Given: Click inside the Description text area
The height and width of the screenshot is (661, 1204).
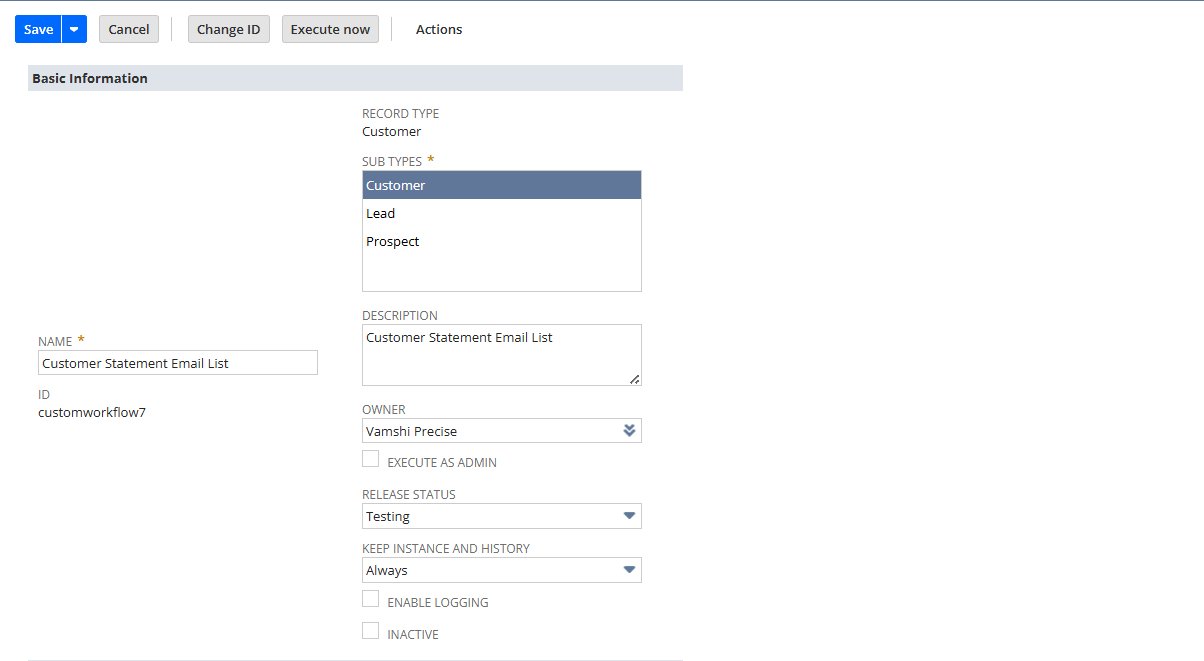Looking at the screenshot, I should tap(500, 350).
